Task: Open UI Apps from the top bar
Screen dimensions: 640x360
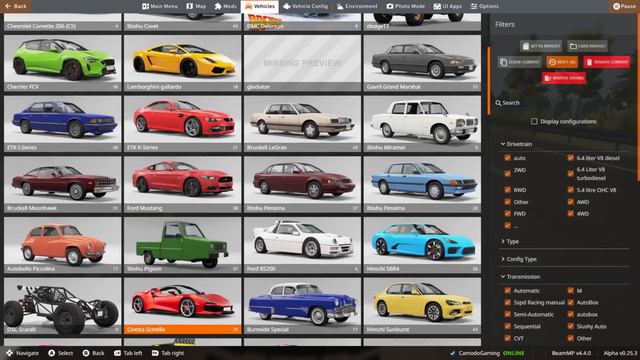Action: [447, 6]
